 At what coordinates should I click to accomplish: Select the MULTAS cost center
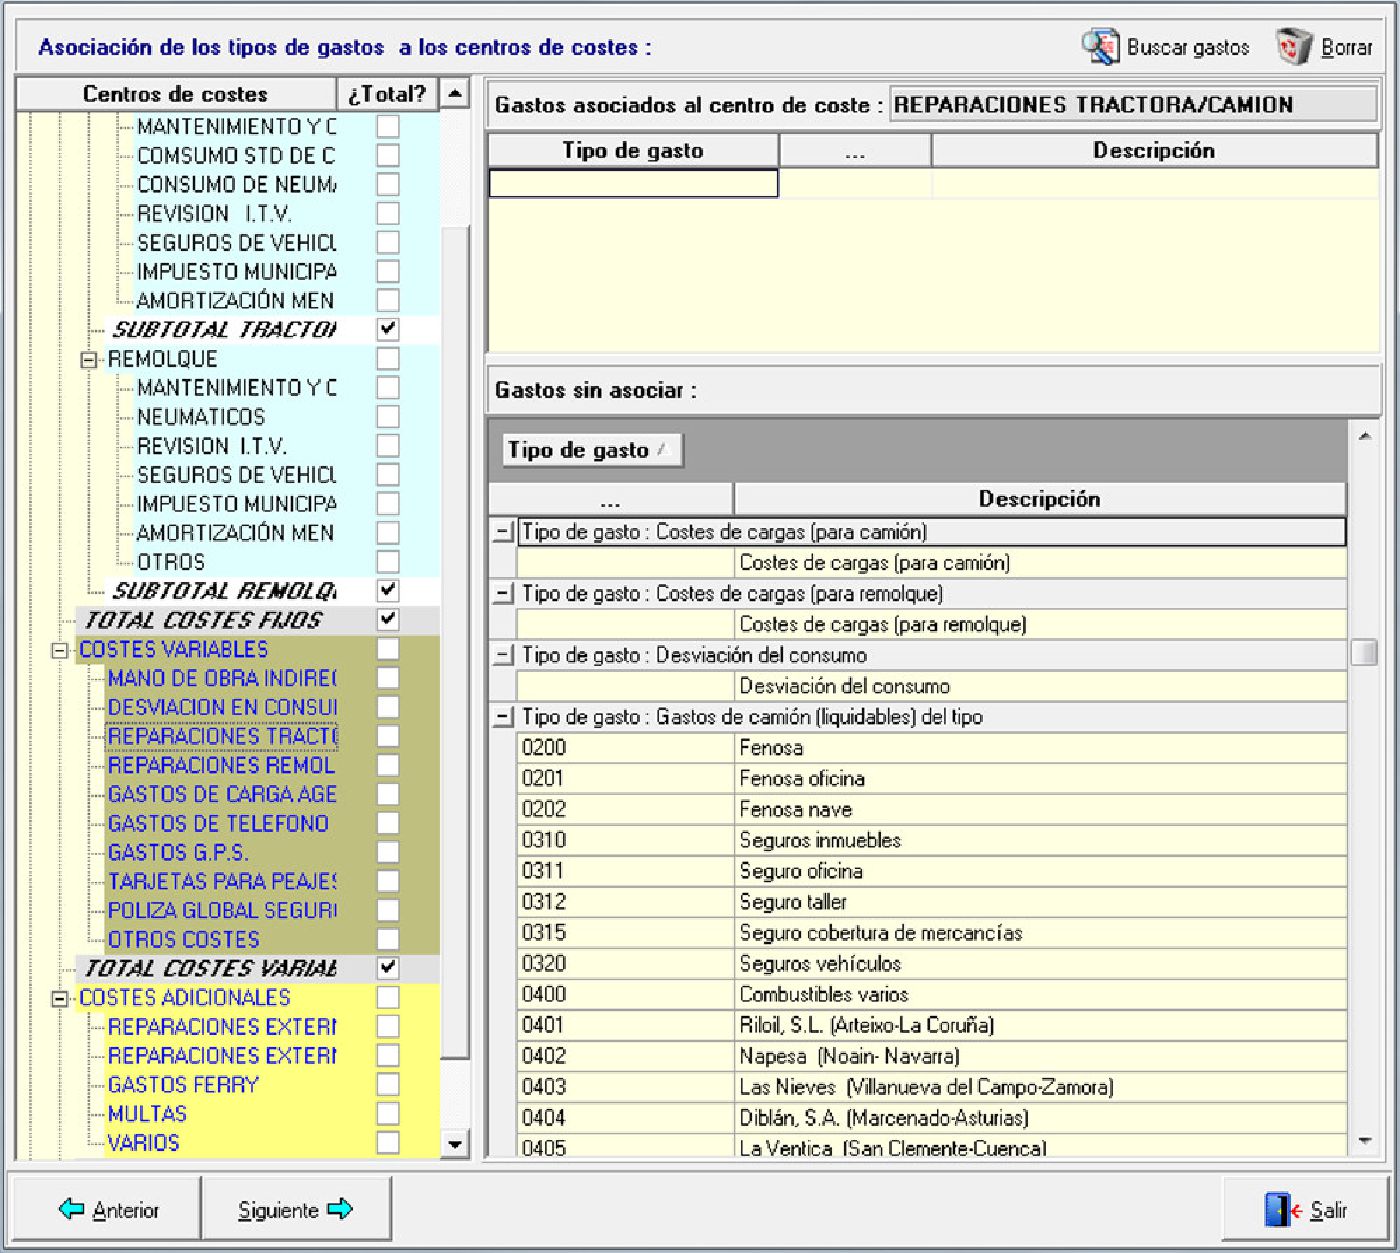click(147, 1113)
